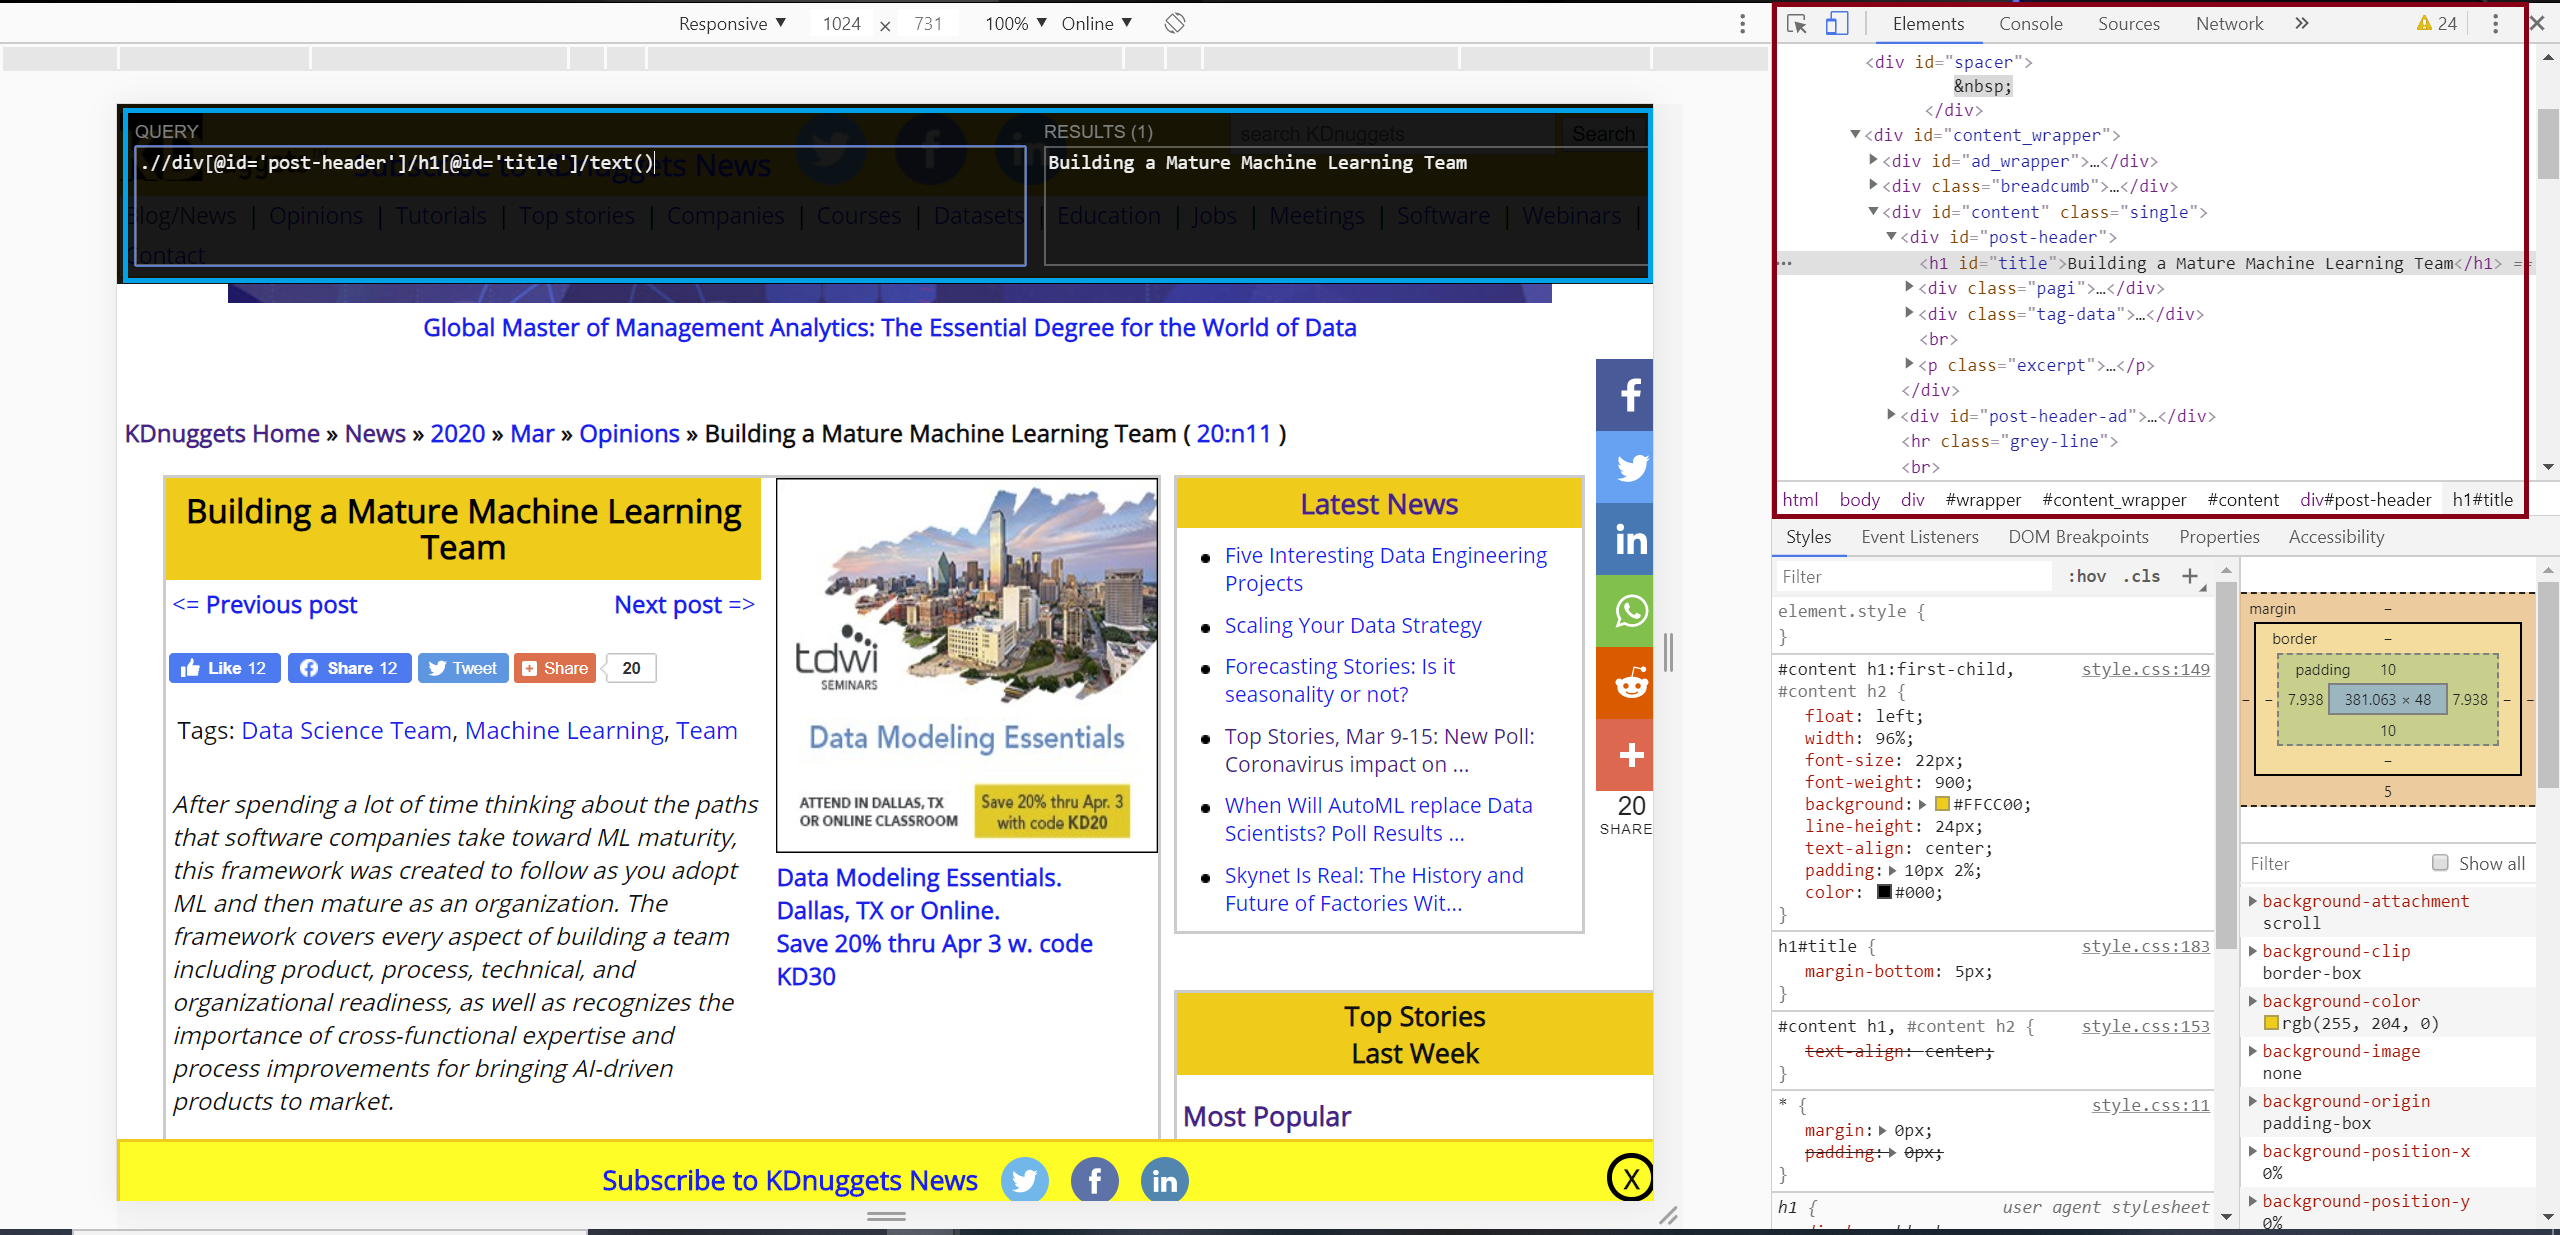Image resolution: width=2560 pixels, height=1235 pixels.
Task: Click the LinkedIn icon in subscribe bar
Action: point(1165,1180)
